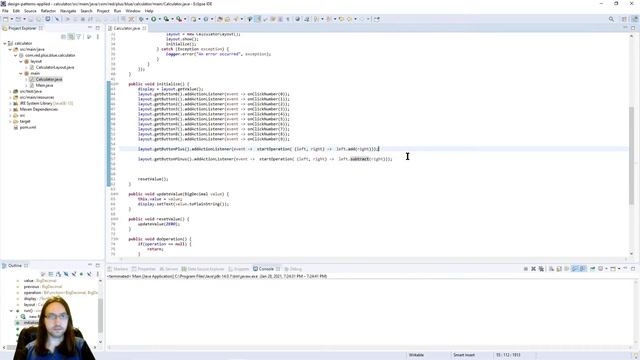Maximize the Console panel
This screenshot has width=640, height=360.
click(x=633, y=269)
